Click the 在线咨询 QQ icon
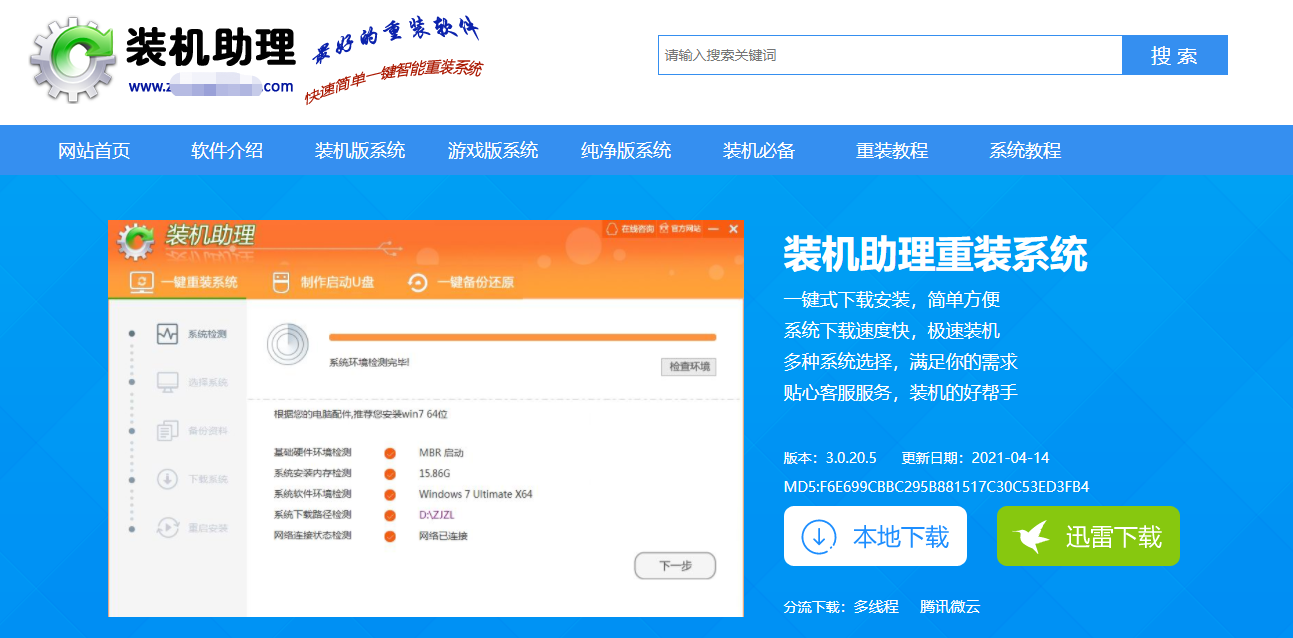Image resolution: width=1293 pixels, height=638 pixels. click(613, 229)
